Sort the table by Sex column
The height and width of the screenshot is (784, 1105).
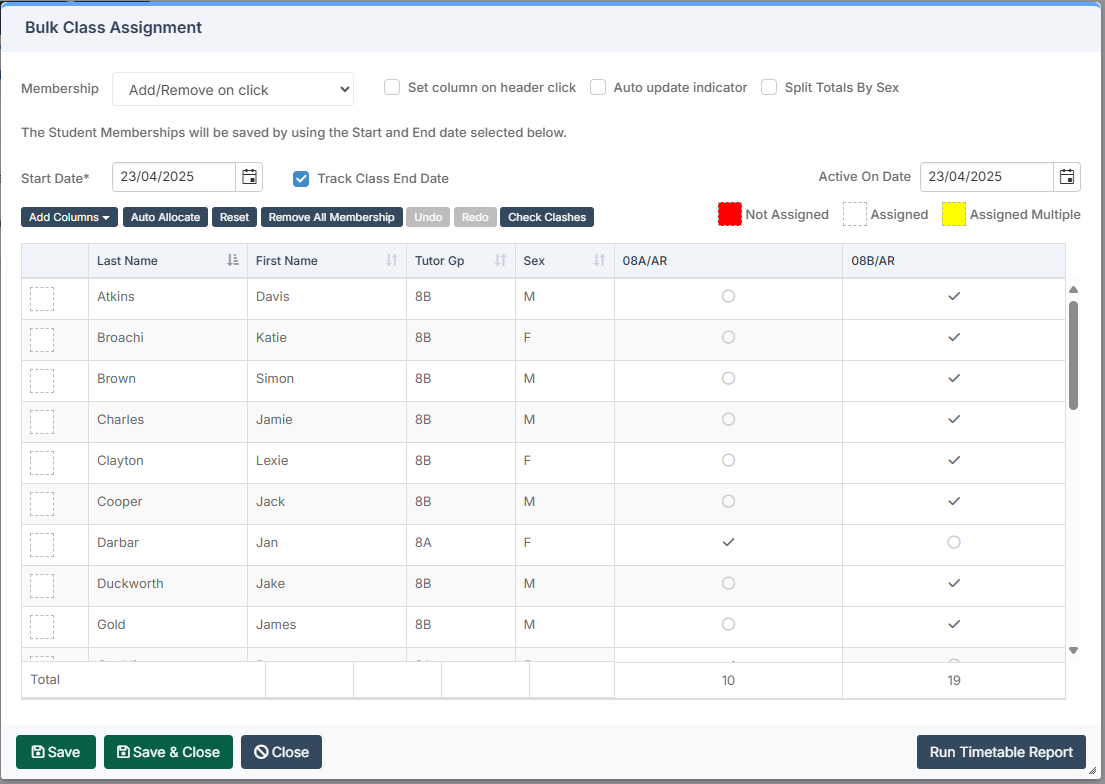coord(599,260)
